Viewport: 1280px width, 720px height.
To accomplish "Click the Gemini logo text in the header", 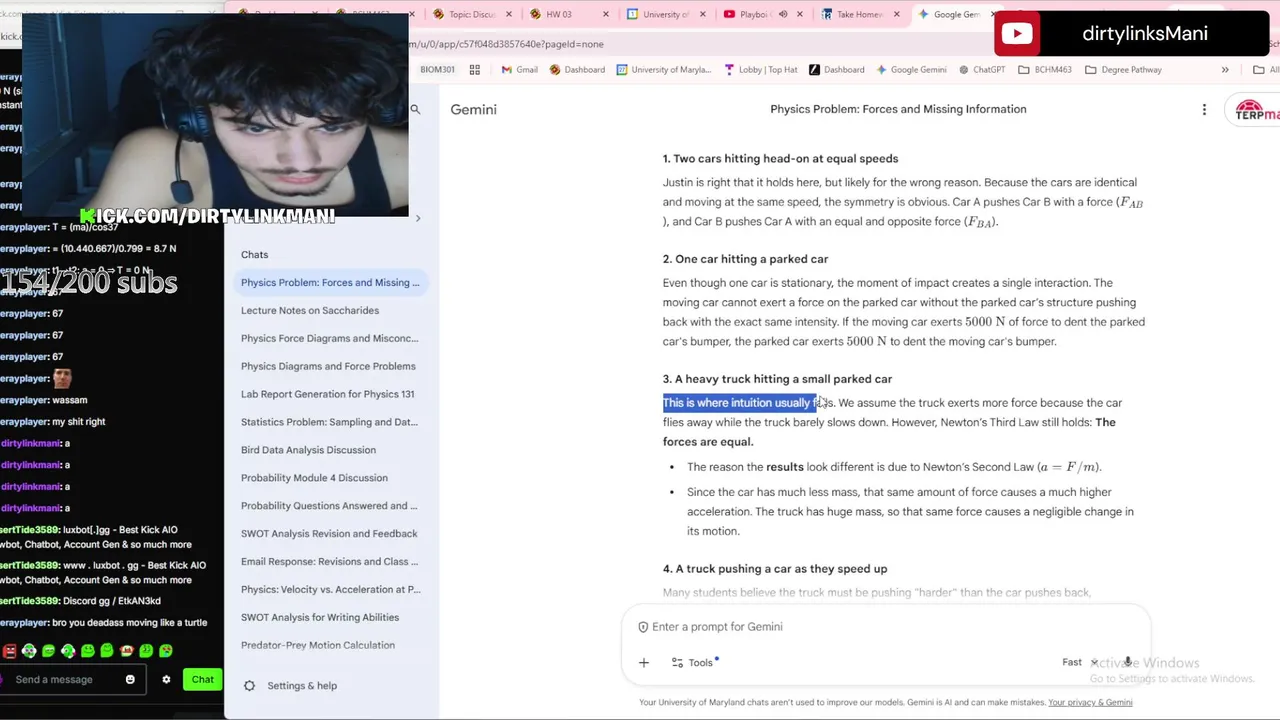I will (473, 109).
